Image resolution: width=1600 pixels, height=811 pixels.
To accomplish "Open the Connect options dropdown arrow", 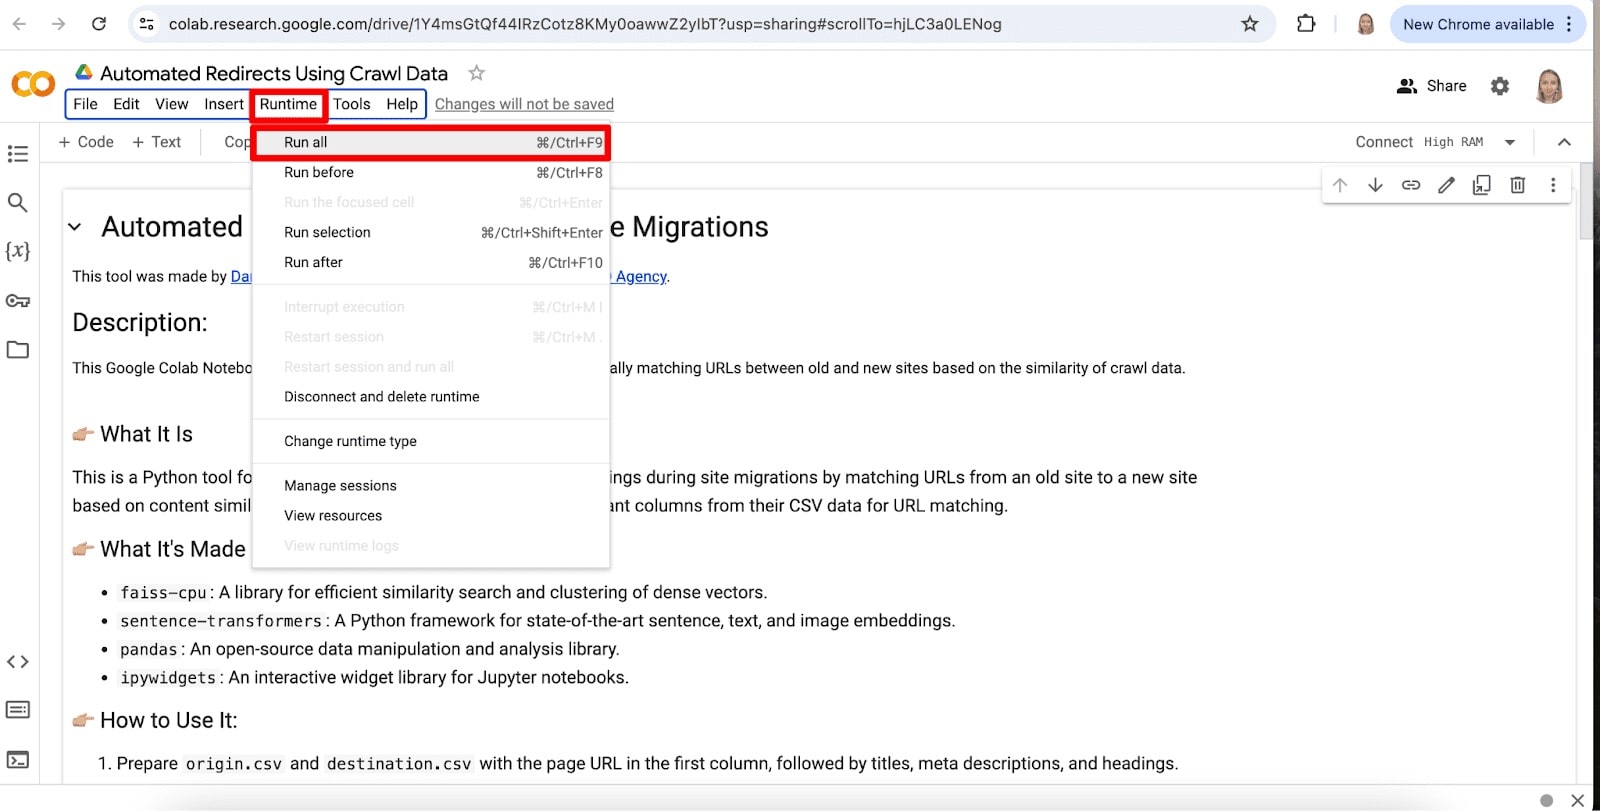I will point(1510,142).
